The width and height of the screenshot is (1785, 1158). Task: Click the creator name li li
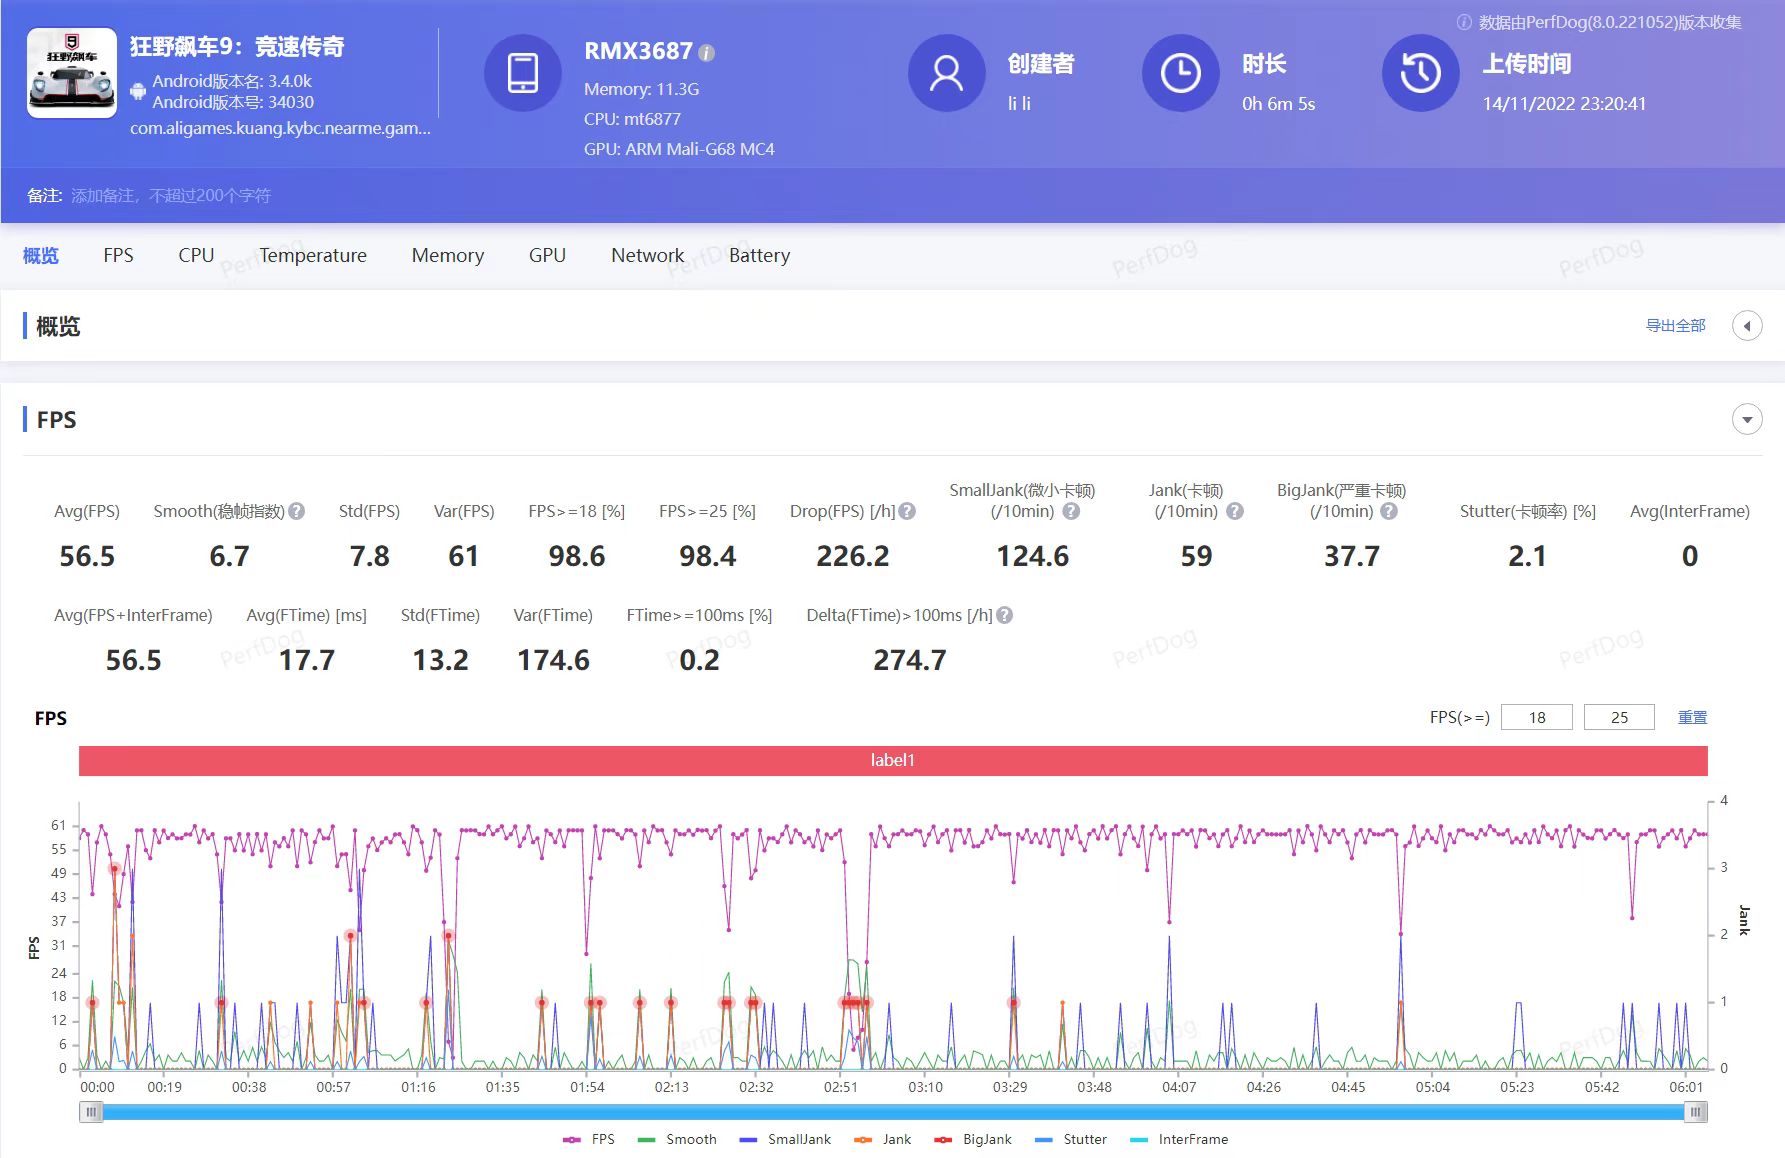click(x=1019, y=104)
